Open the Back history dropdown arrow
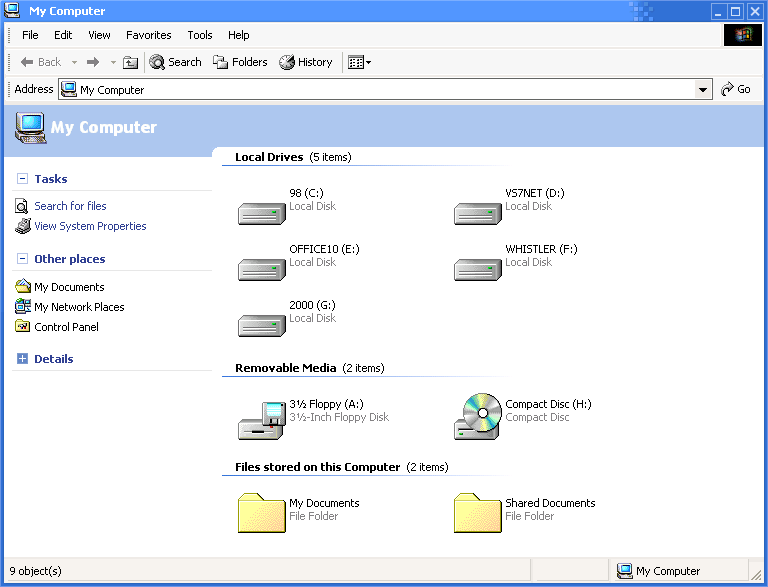 74,62
